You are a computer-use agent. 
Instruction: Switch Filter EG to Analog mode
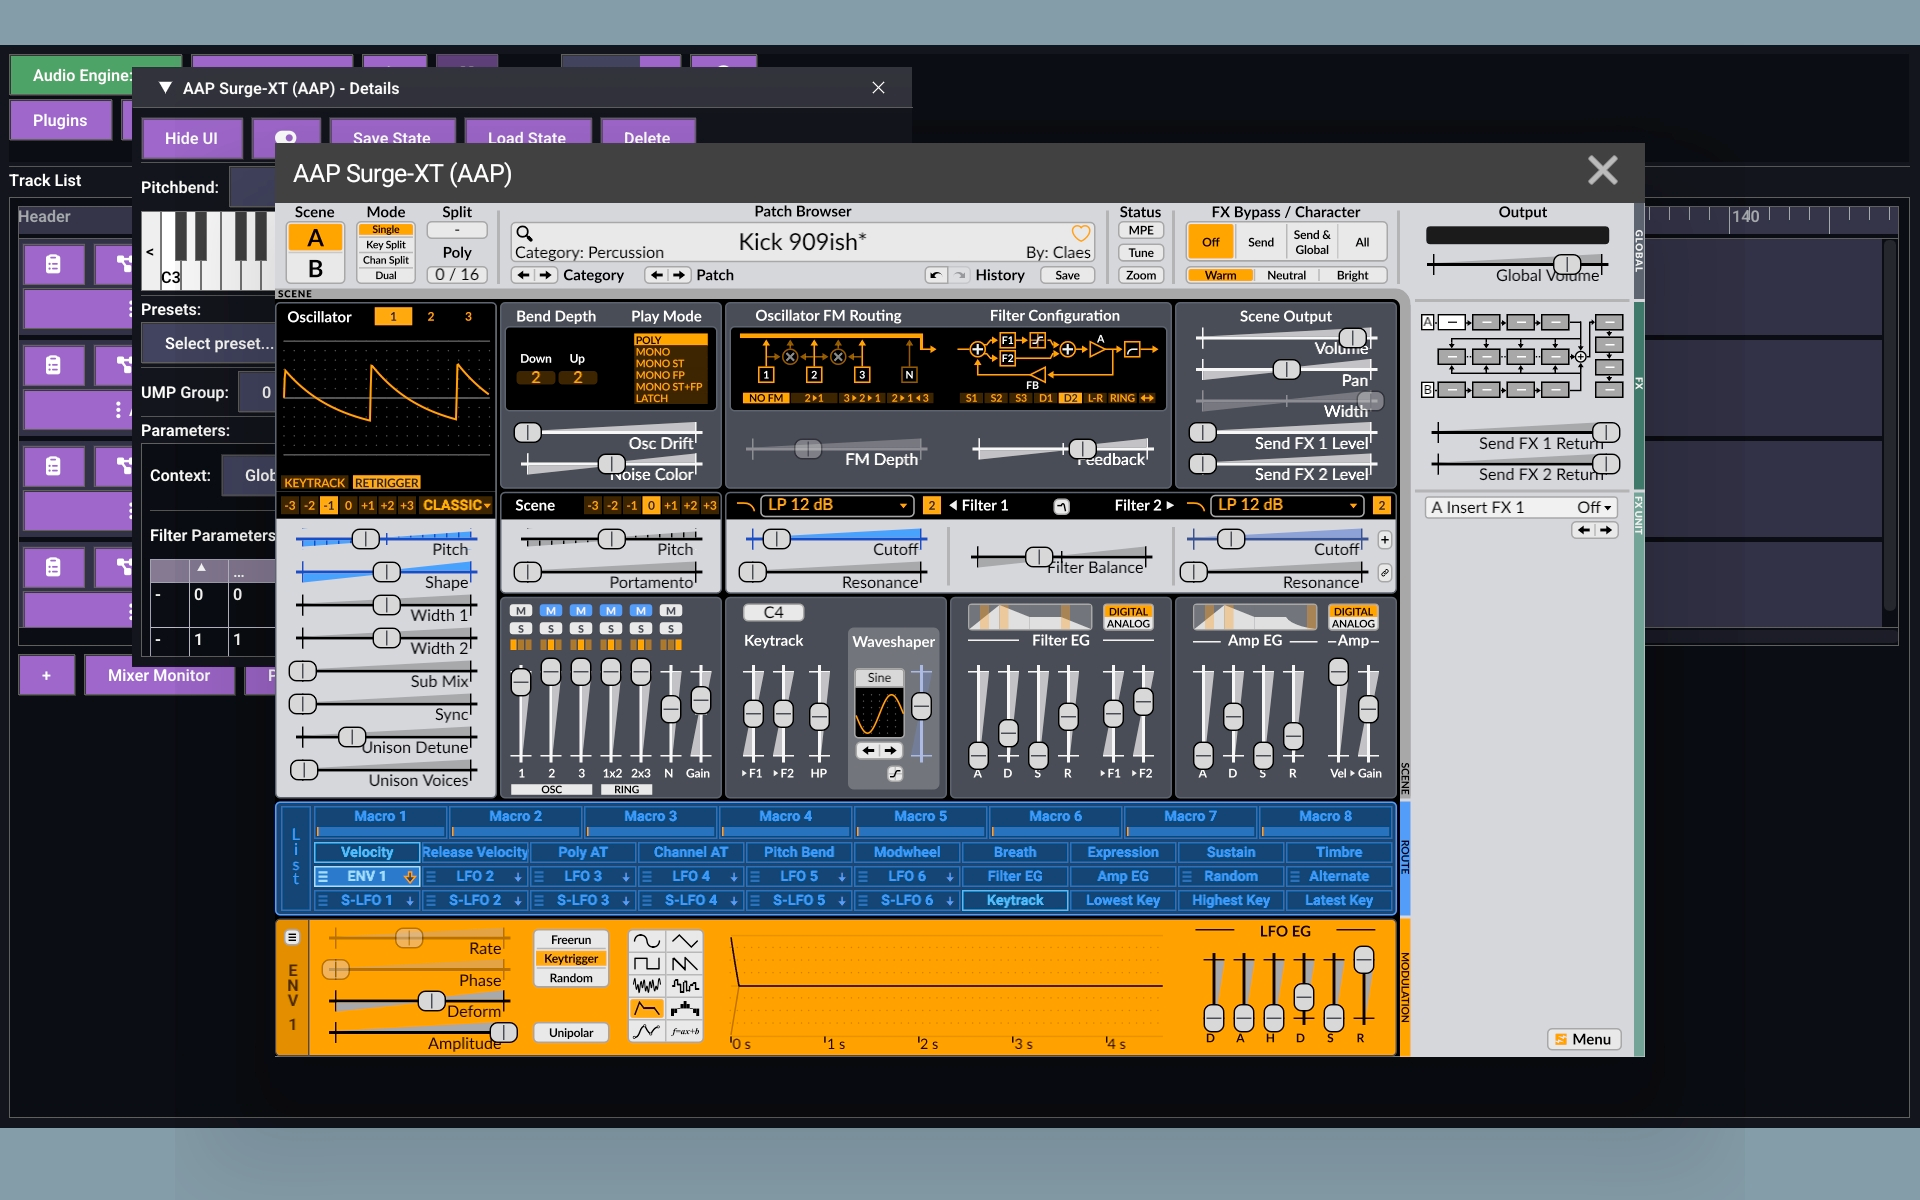pos(1128,624)
